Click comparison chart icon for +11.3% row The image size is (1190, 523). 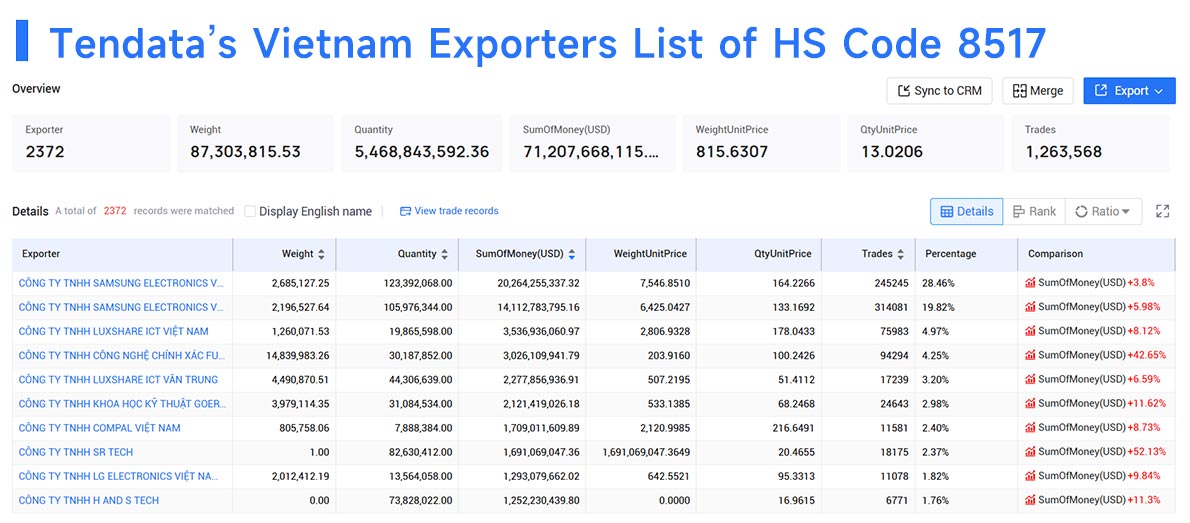[x=1030, y=501]
